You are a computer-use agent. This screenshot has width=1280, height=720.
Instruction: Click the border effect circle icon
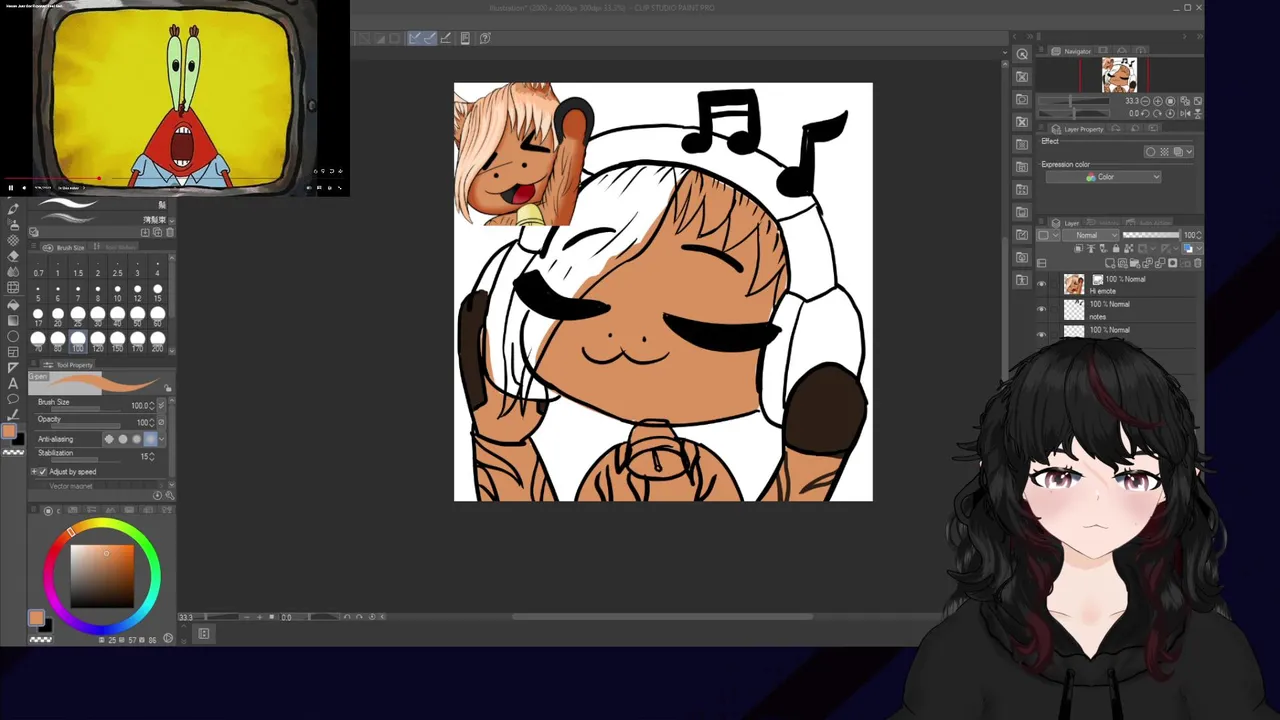click(1150, 152)
